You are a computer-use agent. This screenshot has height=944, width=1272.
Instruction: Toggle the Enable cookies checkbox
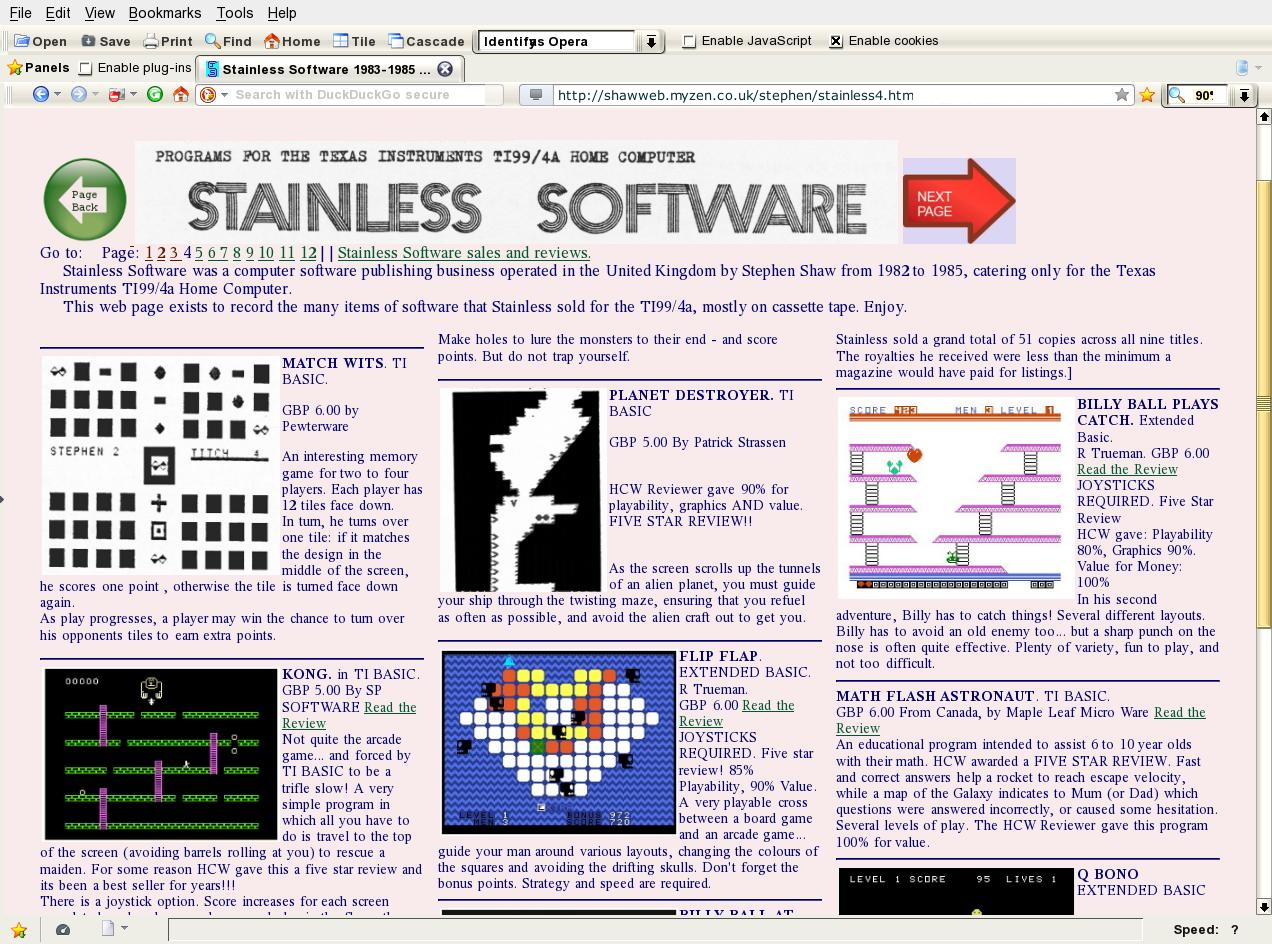[836, 41]
